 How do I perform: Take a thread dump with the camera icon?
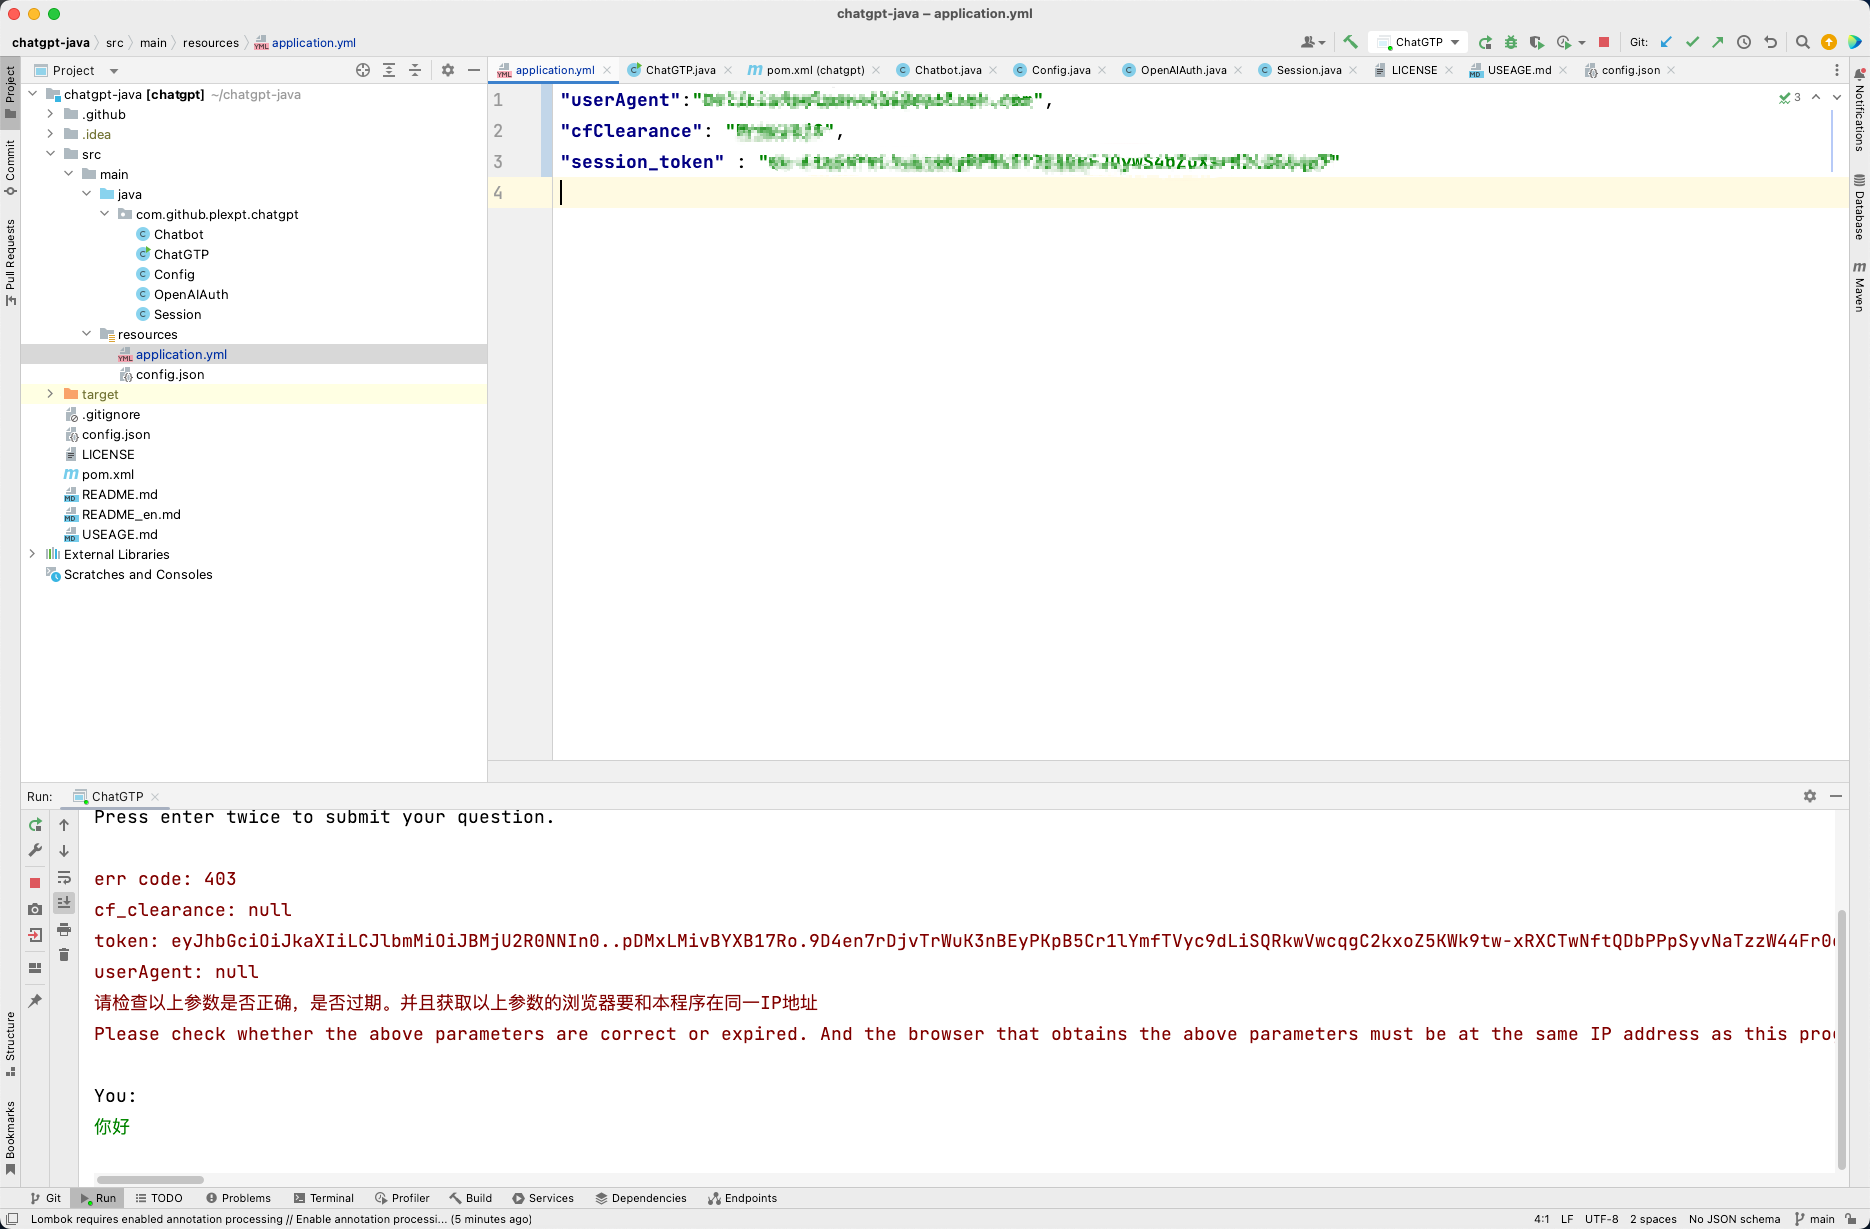(35, 909)
